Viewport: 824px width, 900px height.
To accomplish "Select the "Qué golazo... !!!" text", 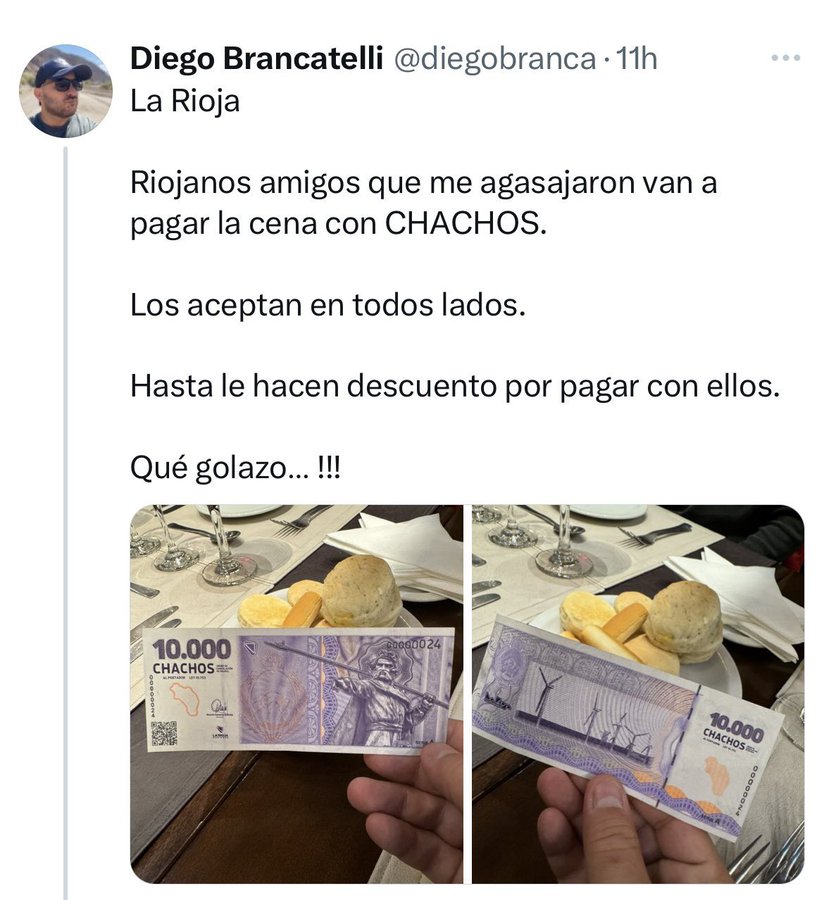I will pyautogui.click(x=235, y=468).
